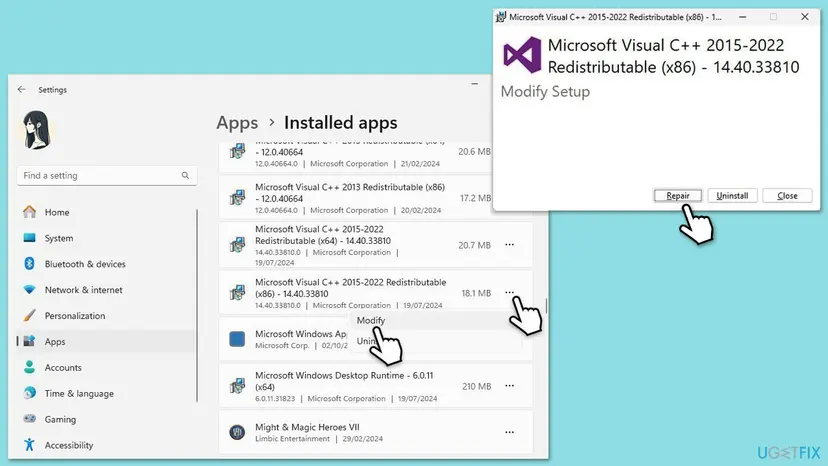This screenshot has width=828, height=466.
Task: Click the 210 MB size text
Action: (x=476, y=387)
